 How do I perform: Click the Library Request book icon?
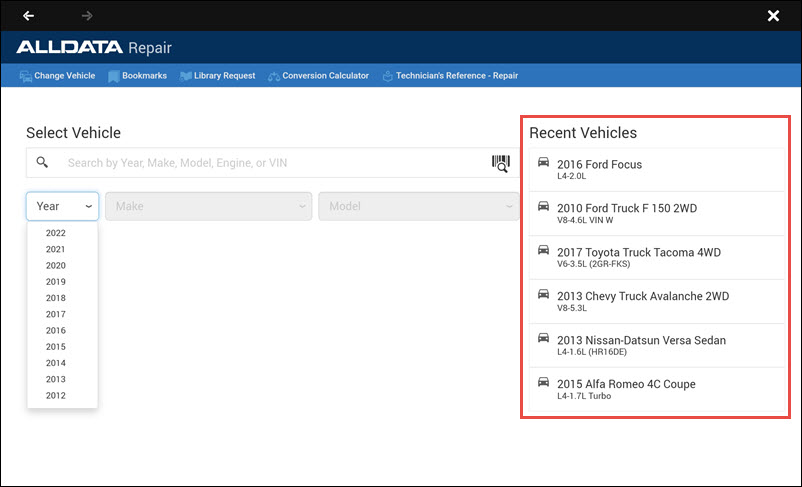coord(185,76)
